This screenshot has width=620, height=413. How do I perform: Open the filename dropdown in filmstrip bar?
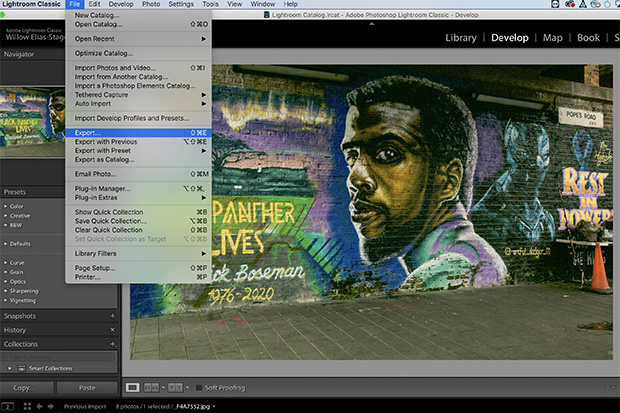[x=214, y=406]
